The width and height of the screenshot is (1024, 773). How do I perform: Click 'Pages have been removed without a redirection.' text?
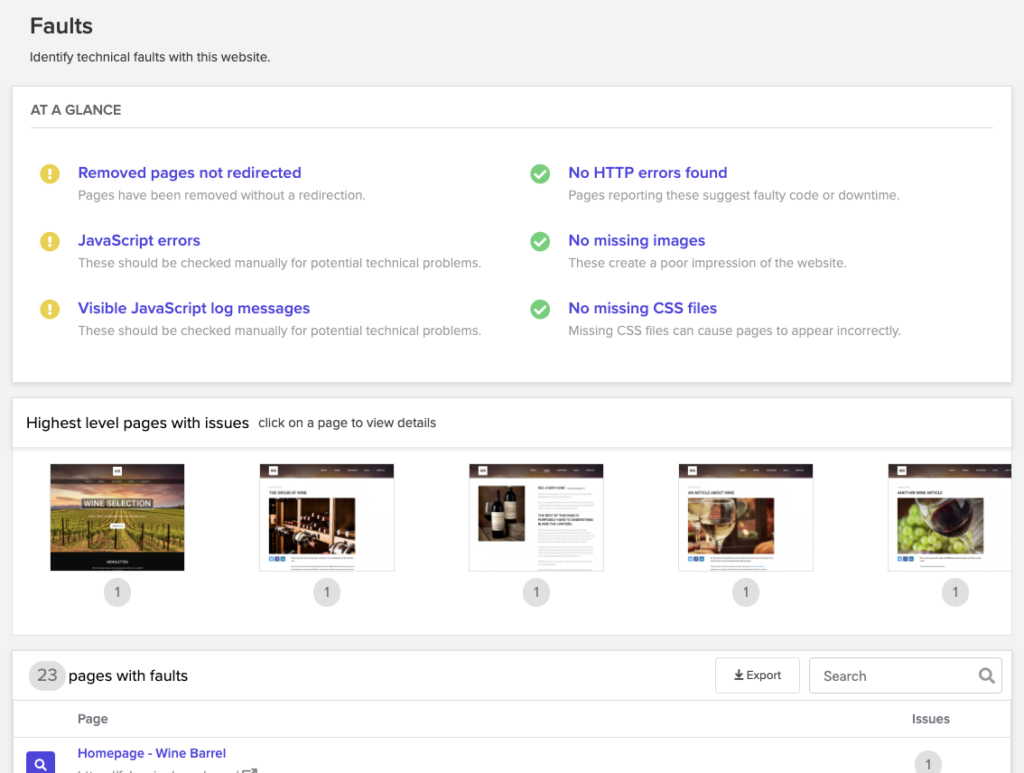click(x=221, y=195)
